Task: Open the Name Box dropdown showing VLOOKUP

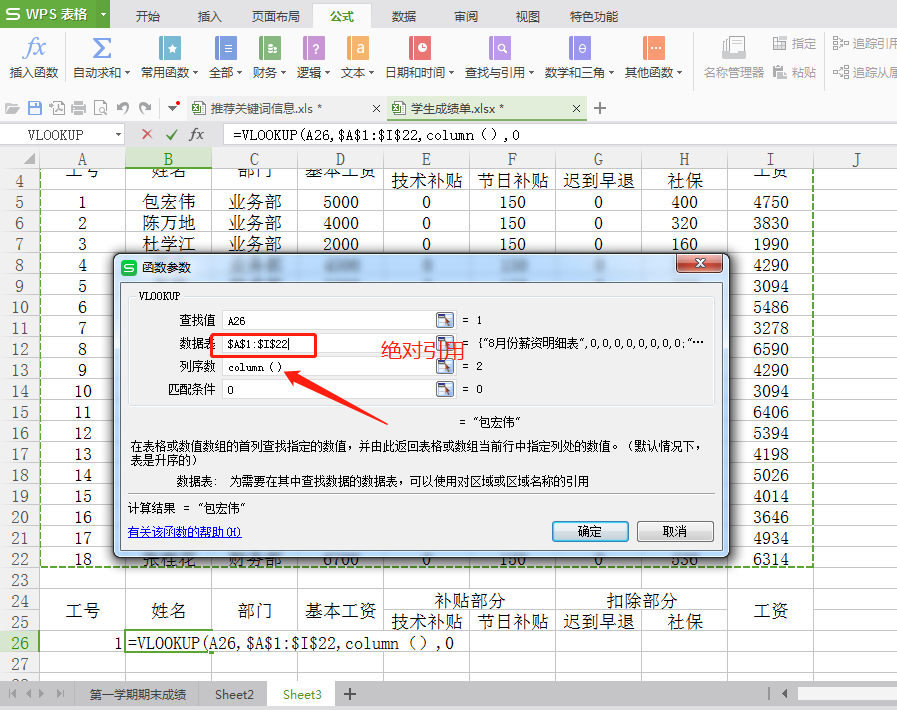Action: (x=118, y=135)
